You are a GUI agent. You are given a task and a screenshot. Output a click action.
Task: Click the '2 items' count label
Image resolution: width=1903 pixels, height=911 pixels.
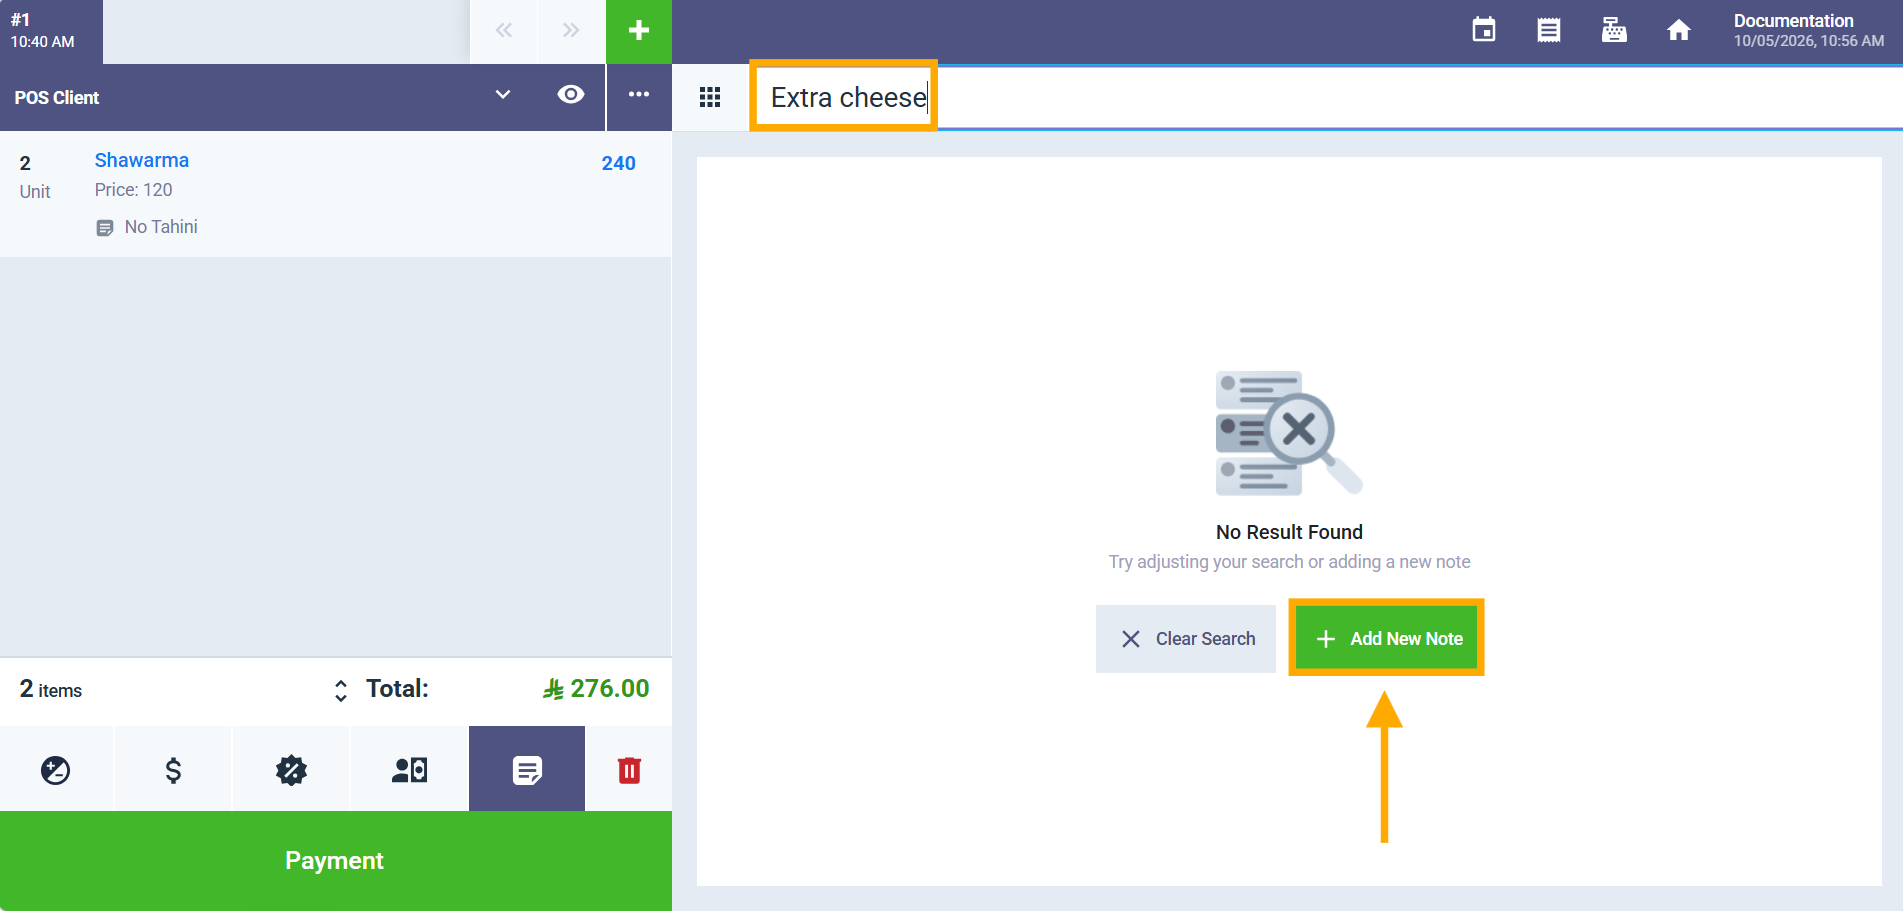(51, 689)
